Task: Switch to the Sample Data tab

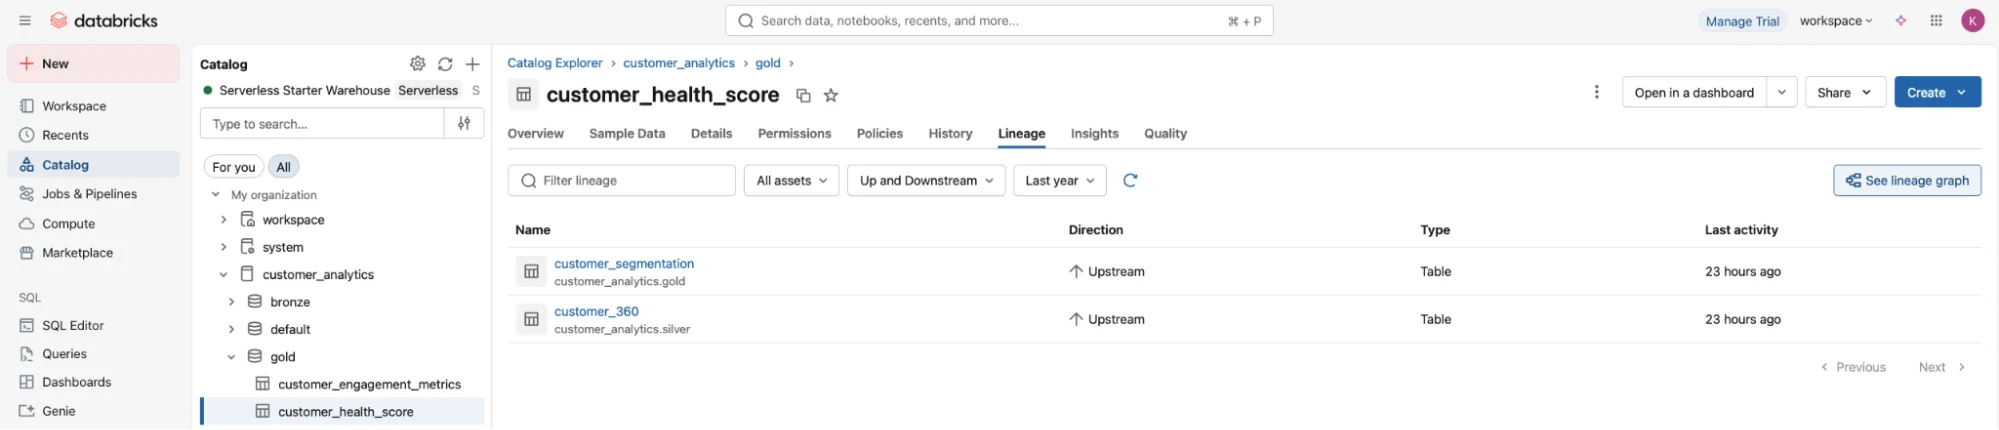Action: 627,134
